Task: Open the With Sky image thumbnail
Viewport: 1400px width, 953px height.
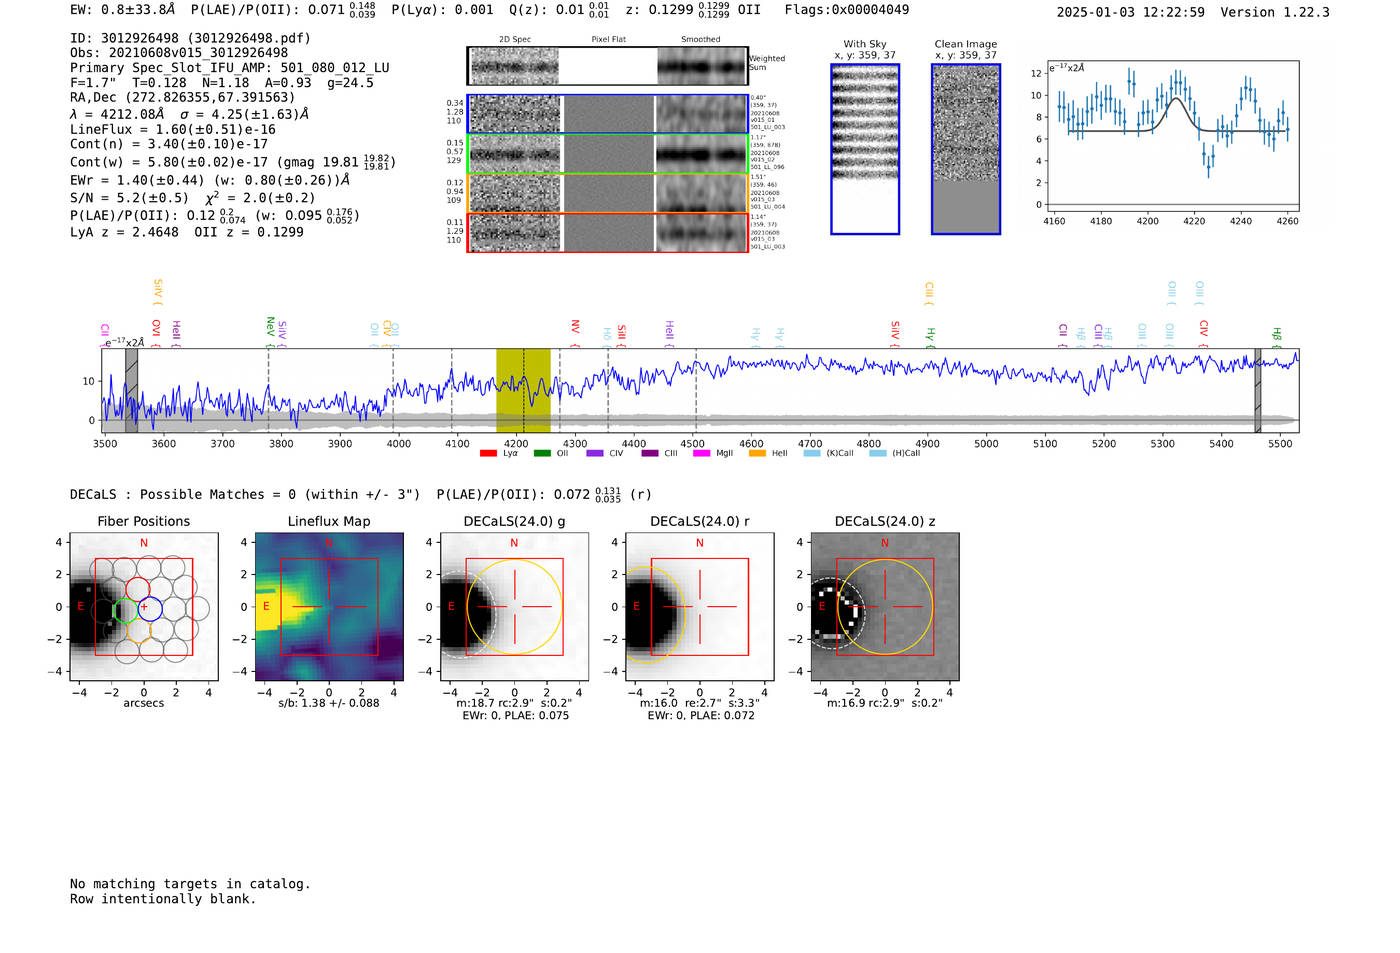Action: click(865, 149)
